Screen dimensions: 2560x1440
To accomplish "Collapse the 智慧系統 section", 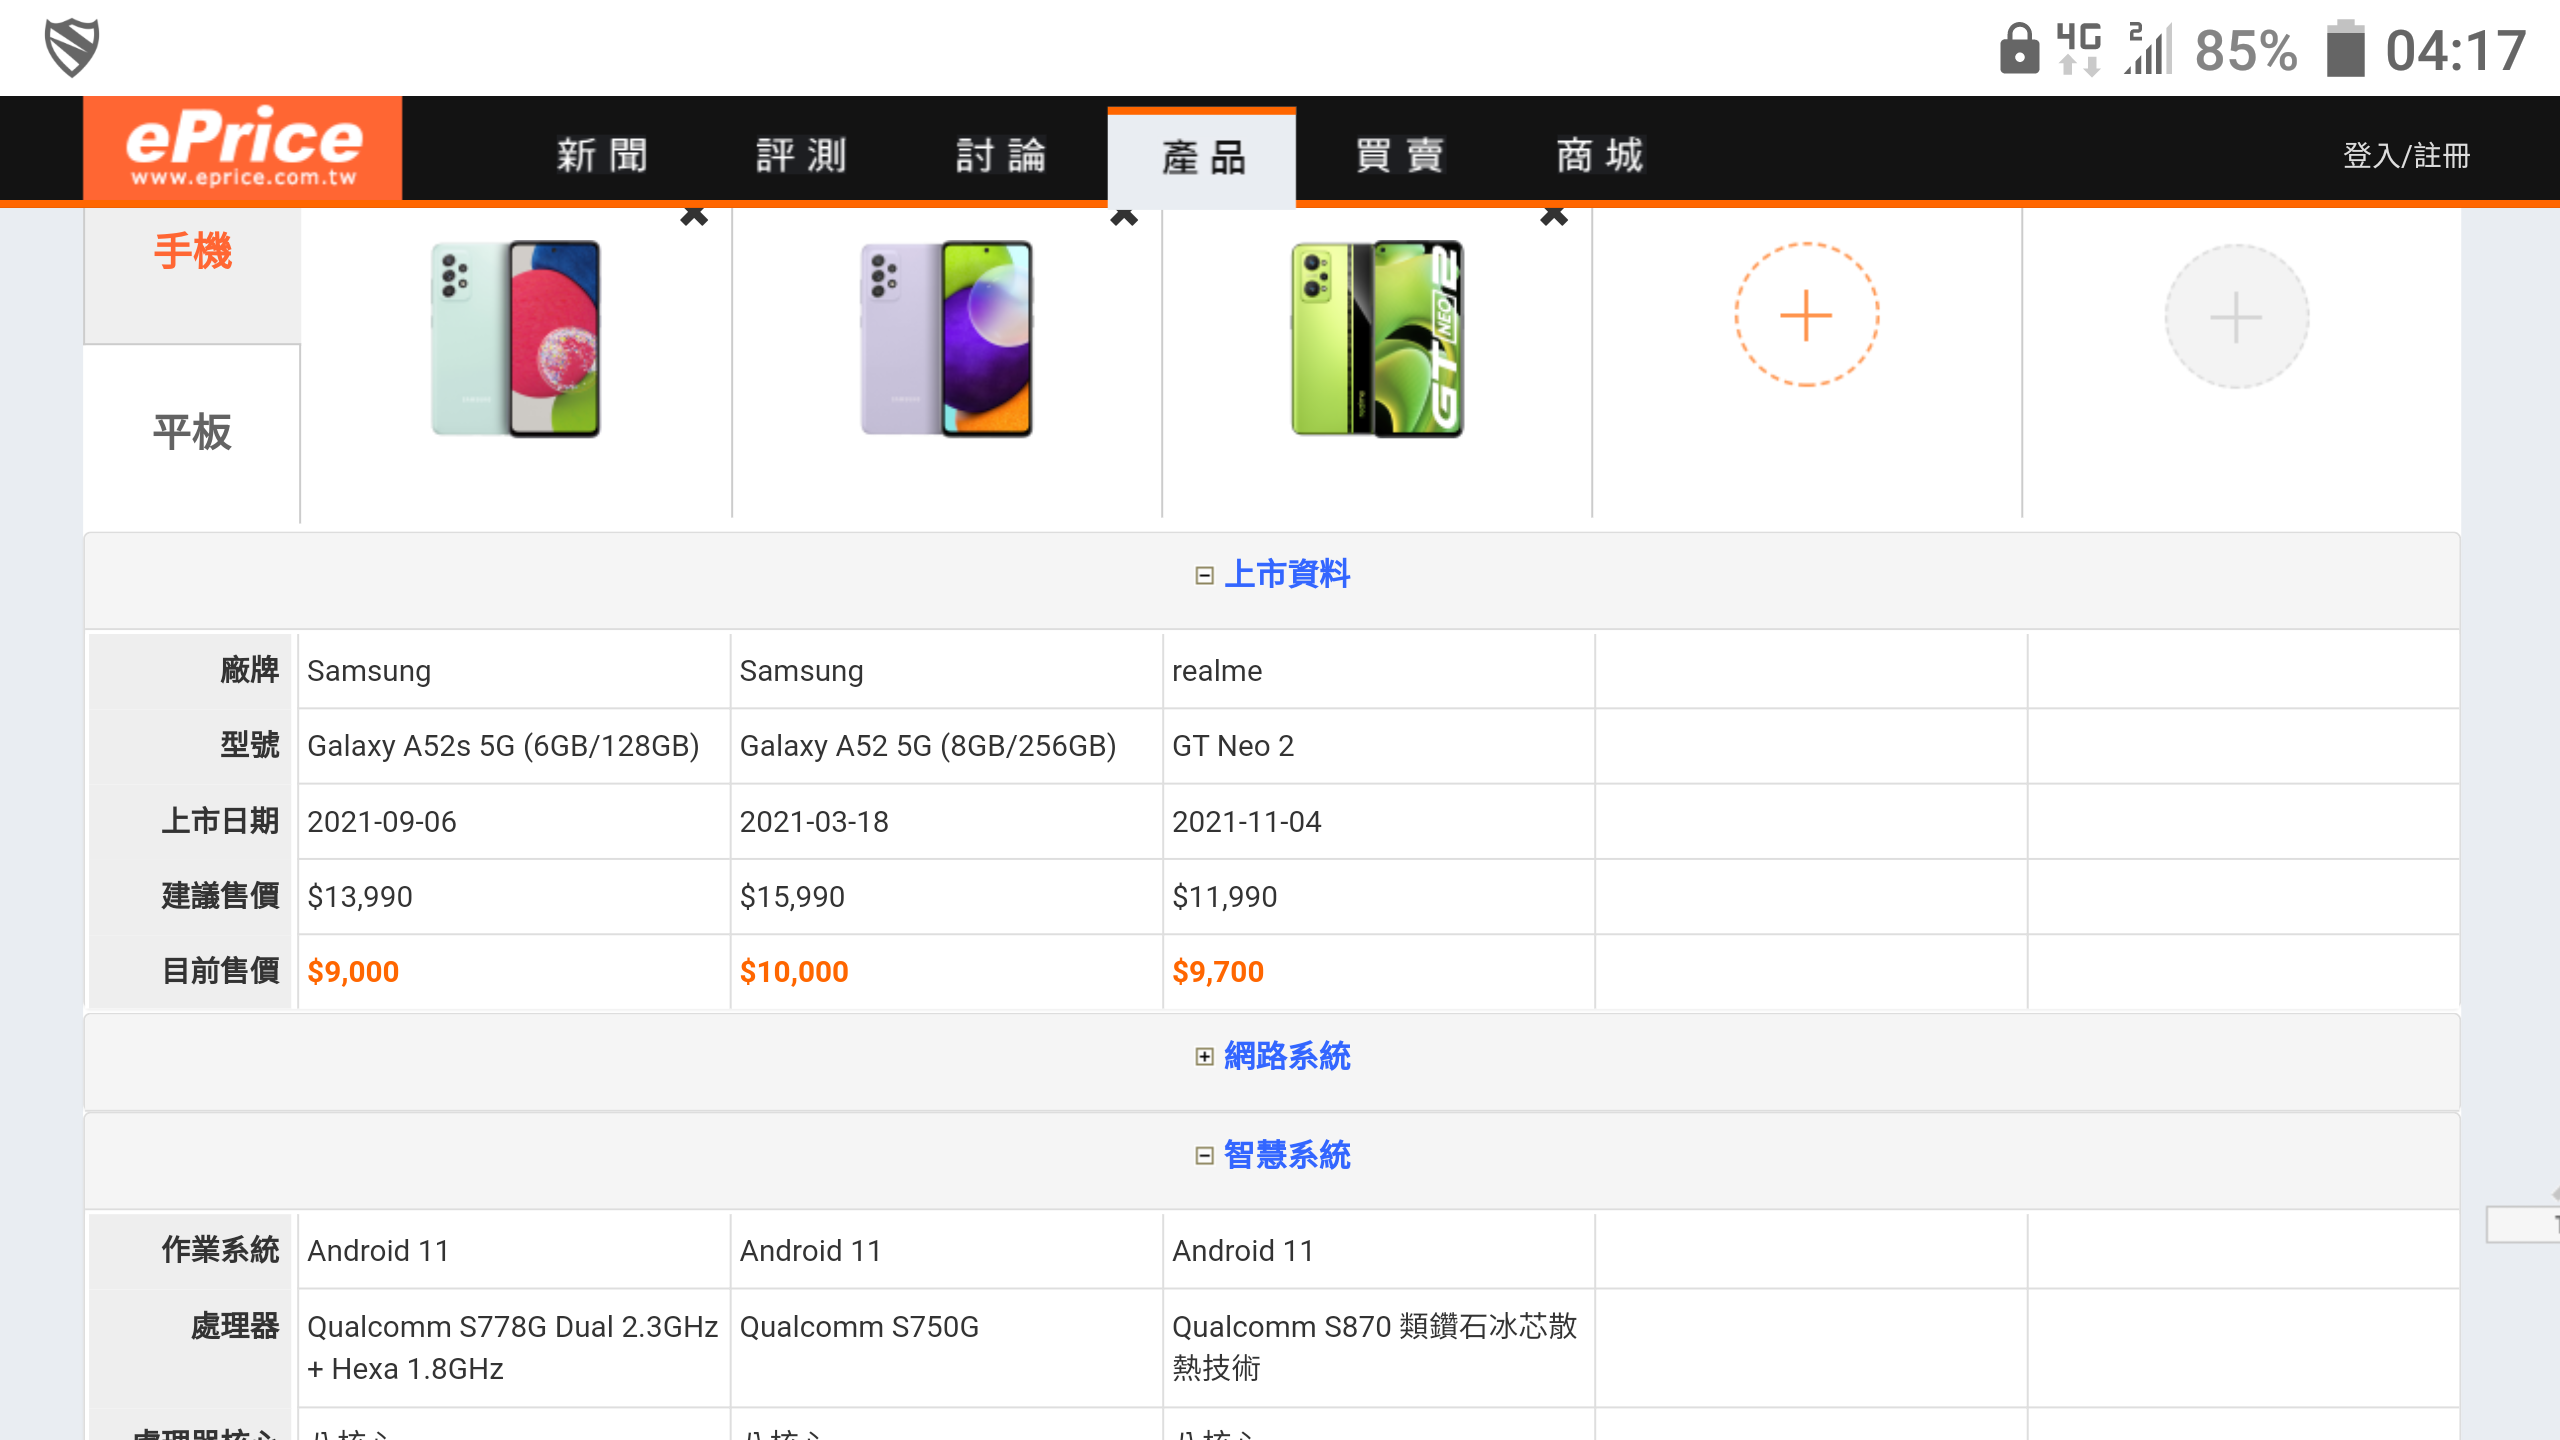I will coord(1273,1155).
